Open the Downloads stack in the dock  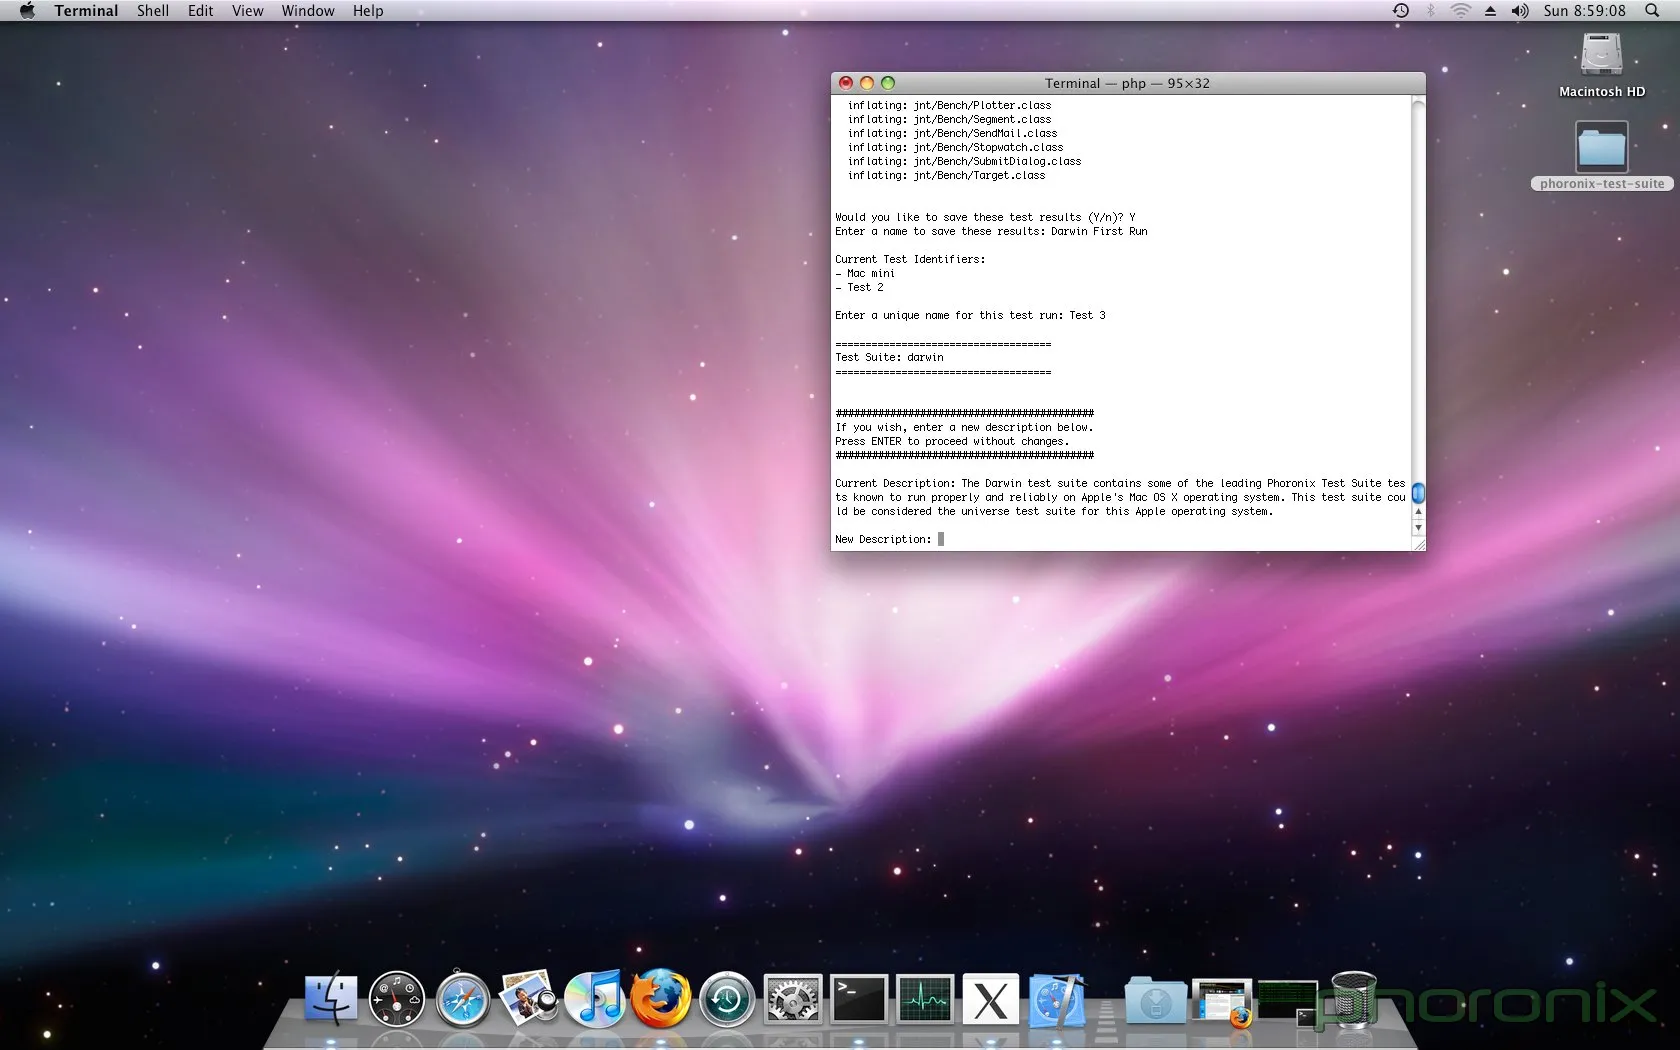1155,1000
